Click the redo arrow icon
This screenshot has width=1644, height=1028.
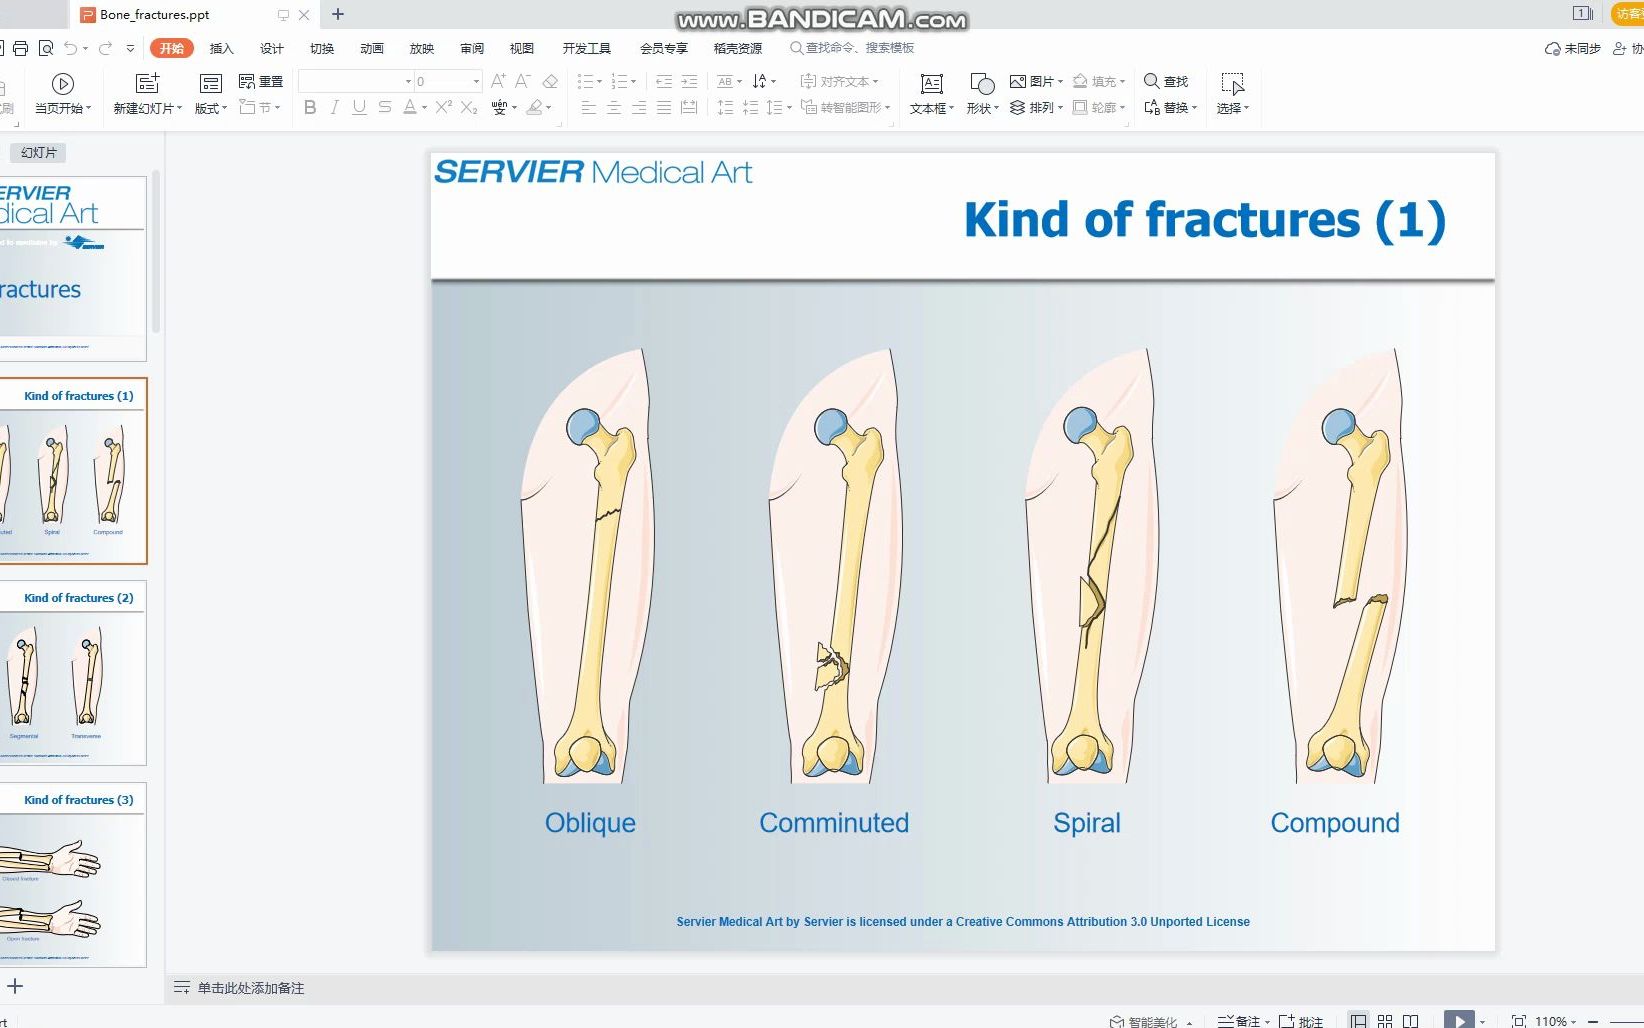pos(105,48)
